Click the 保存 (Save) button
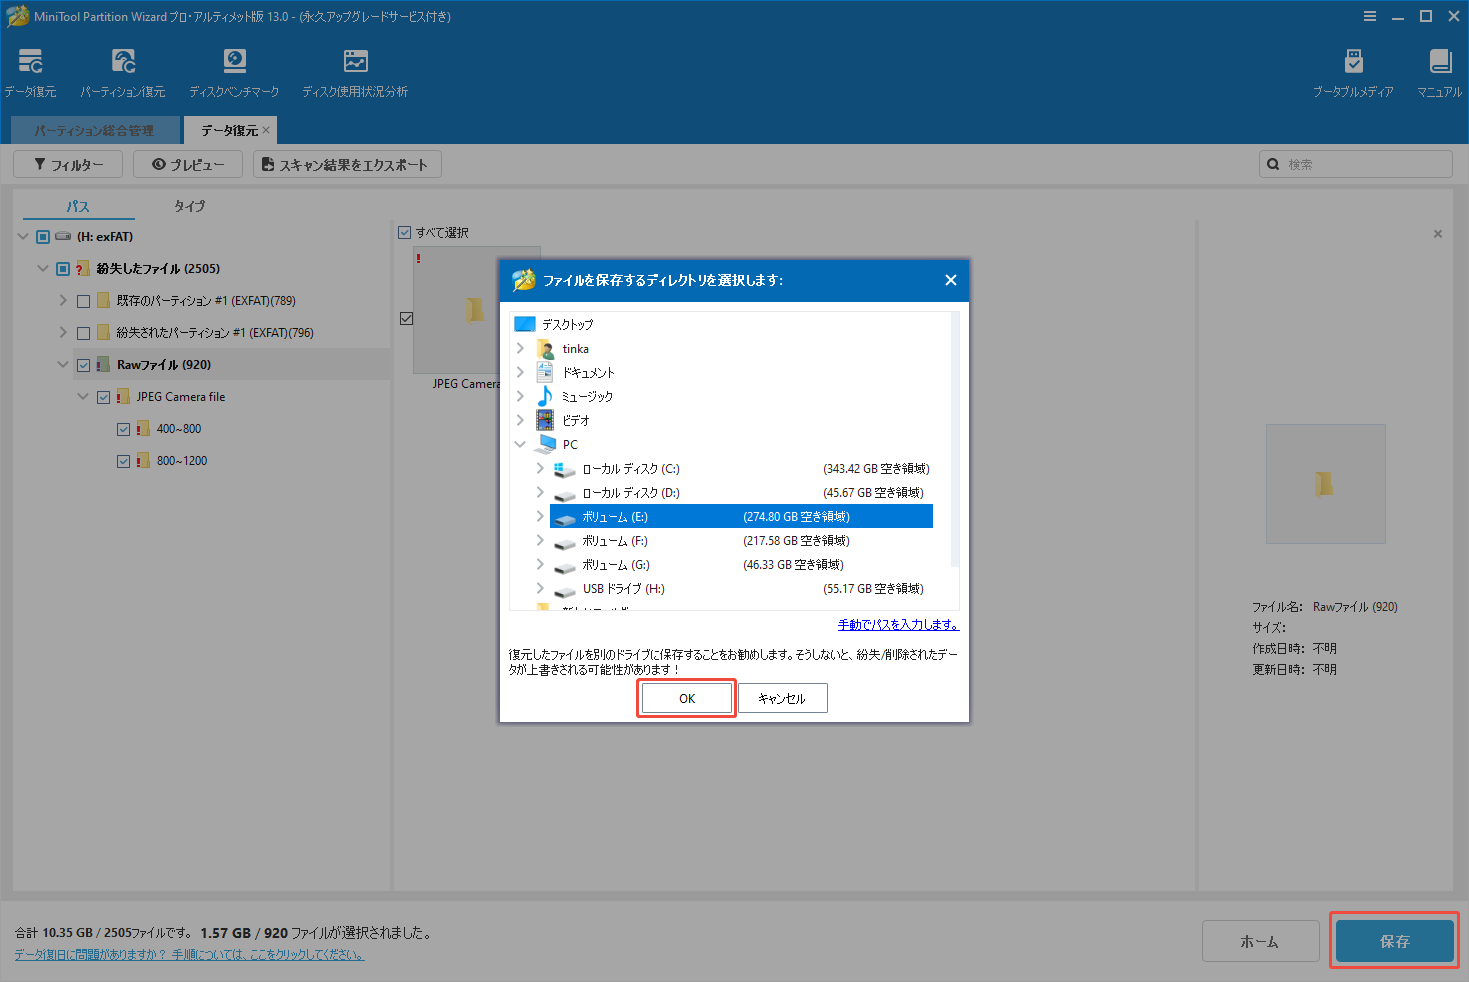Viewport: 1469px width, 982px height. [1394, 940]
